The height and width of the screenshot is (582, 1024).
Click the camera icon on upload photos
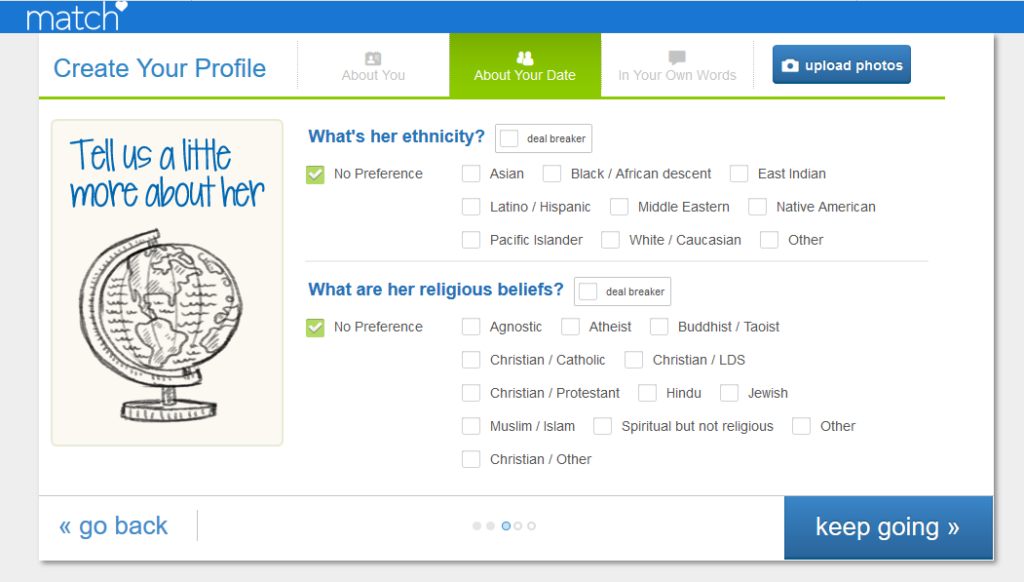790,63
